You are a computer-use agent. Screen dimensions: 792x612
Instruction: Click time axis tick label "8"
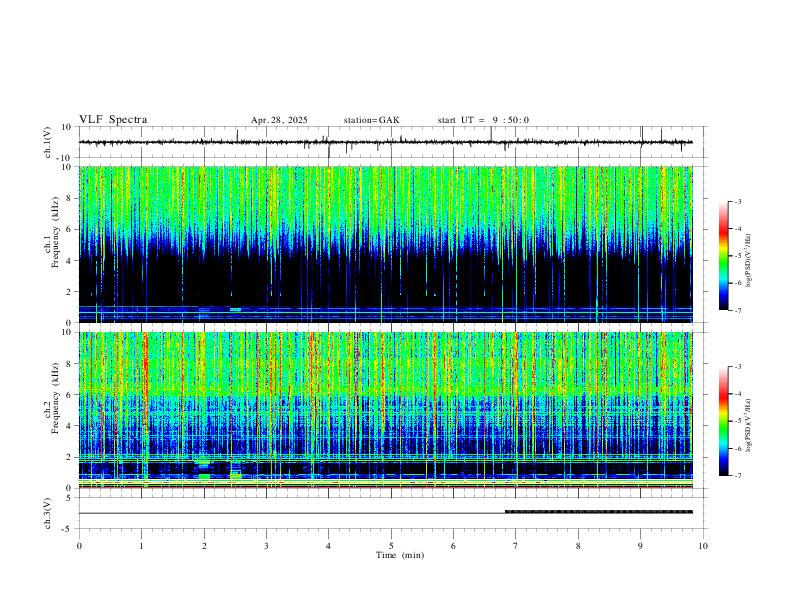[578, 546]
